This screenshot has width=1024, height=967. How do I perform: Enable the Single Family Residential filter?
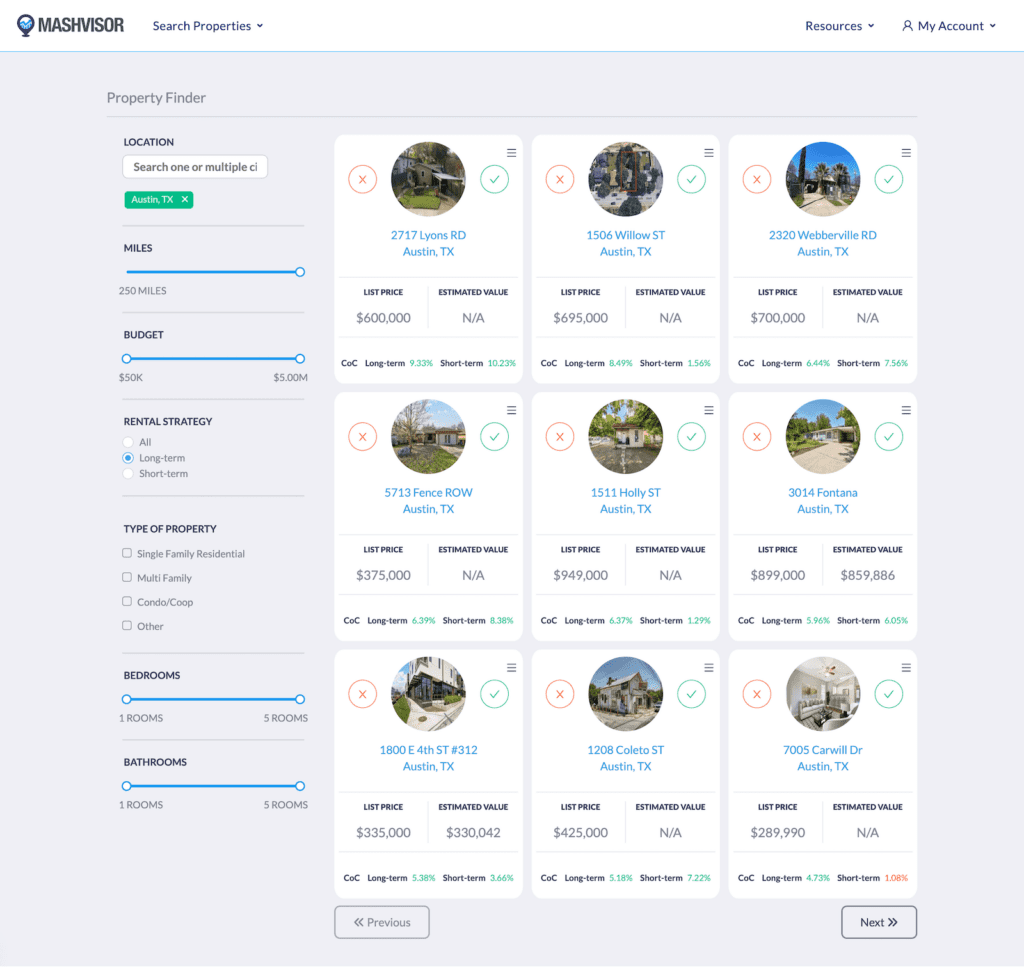127,553
